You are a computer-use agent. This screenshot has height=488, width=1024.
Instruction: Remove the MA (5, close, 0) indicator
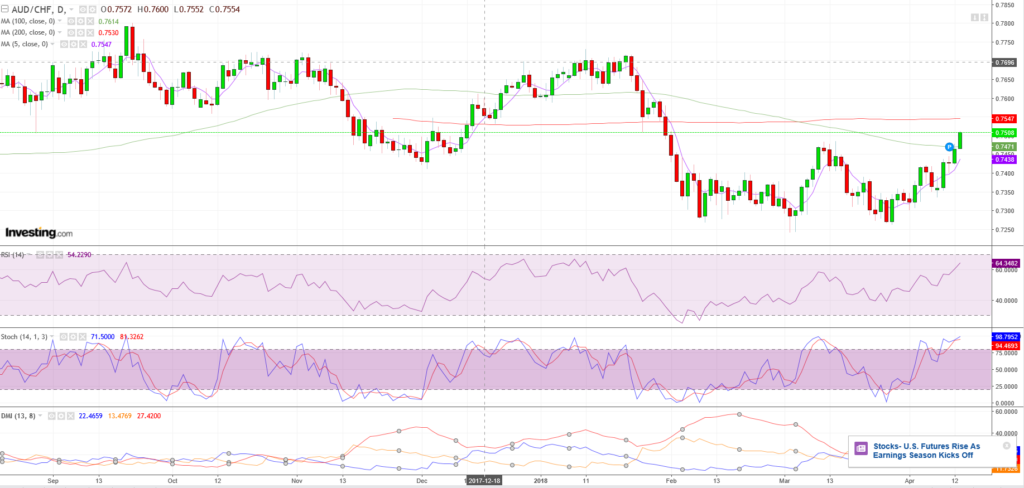click(x=83, y=44)
